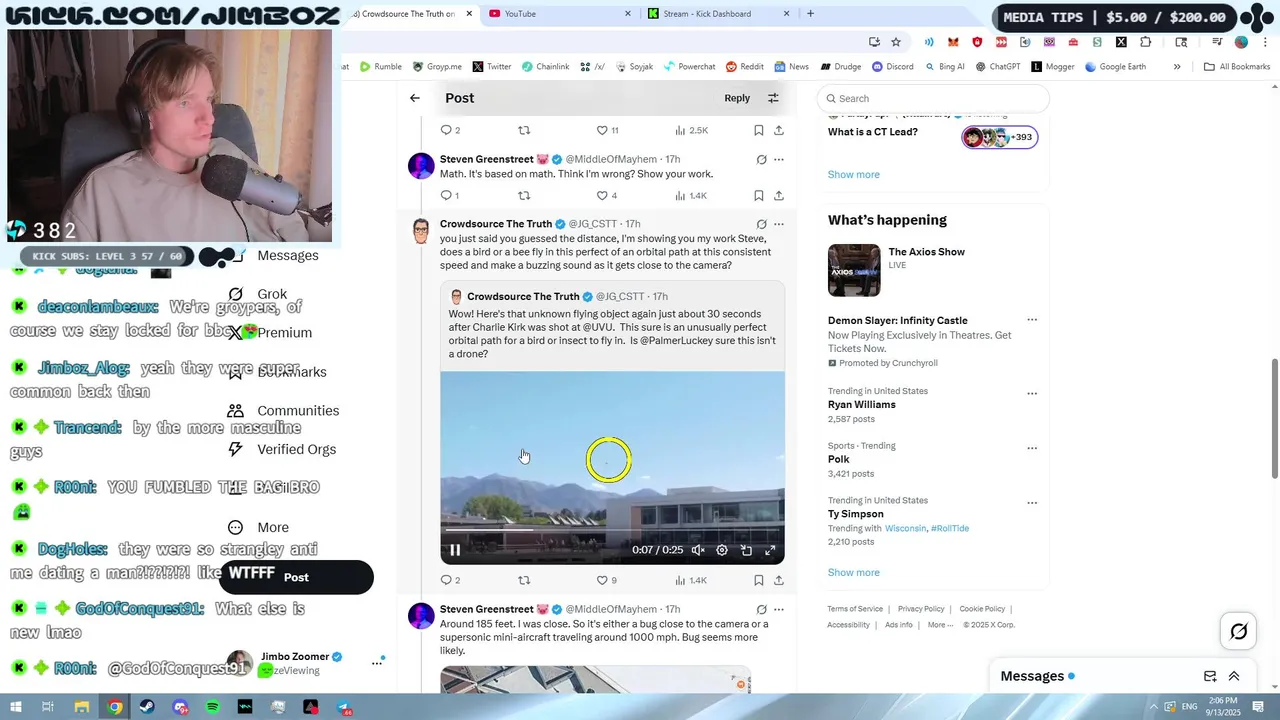1280x720 pixels.
Task: Open the Powerchat bookmark
Action: [689, 67]
